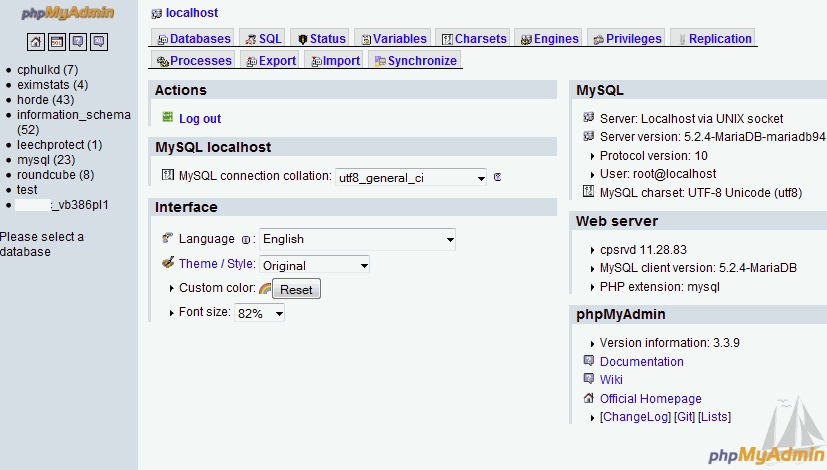The image size is (827, 470).
Task: Open the SQL query window icon
Action: (x=57, y=42)
